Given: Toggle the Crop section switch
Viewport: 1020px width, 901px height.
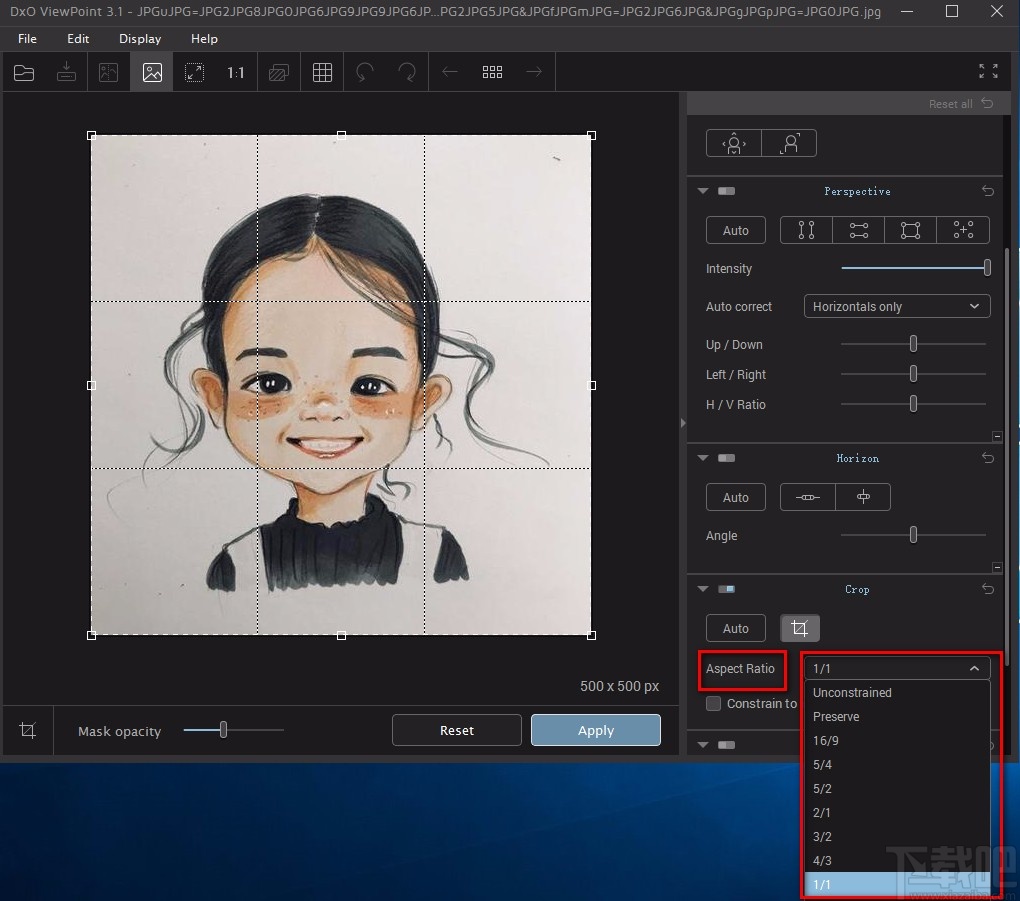Looking at the screenshot, I should 726,589.
